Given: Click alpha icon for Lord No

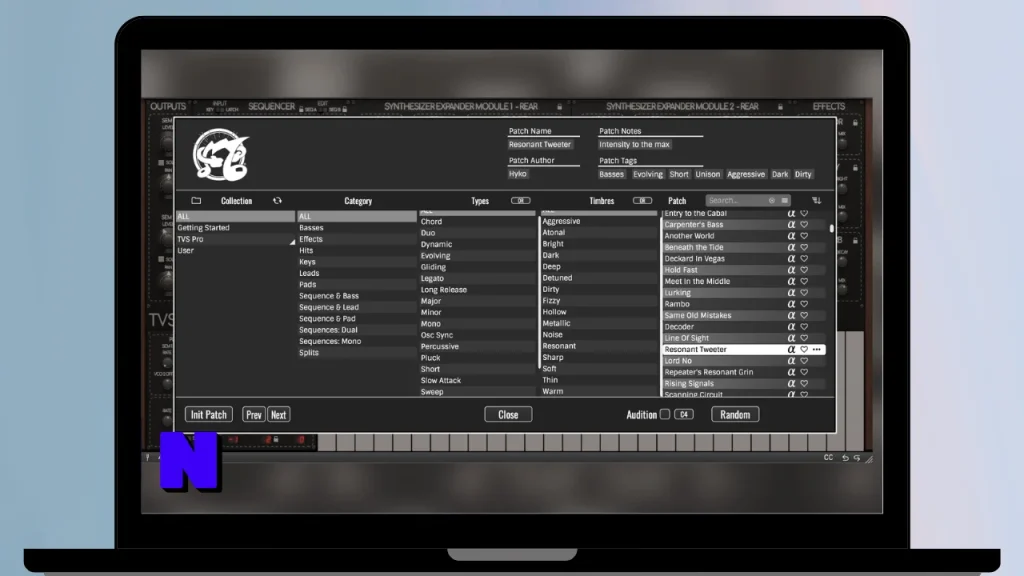Looking at the screenshot, I should point(791,360).
